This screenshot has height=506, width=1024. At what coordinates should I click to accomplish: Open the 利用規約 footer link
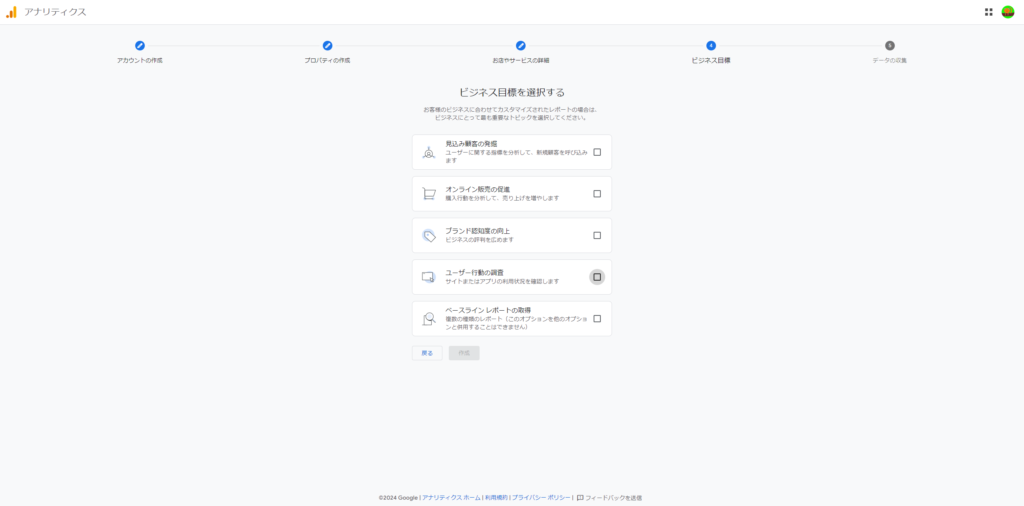coord(495,497)
